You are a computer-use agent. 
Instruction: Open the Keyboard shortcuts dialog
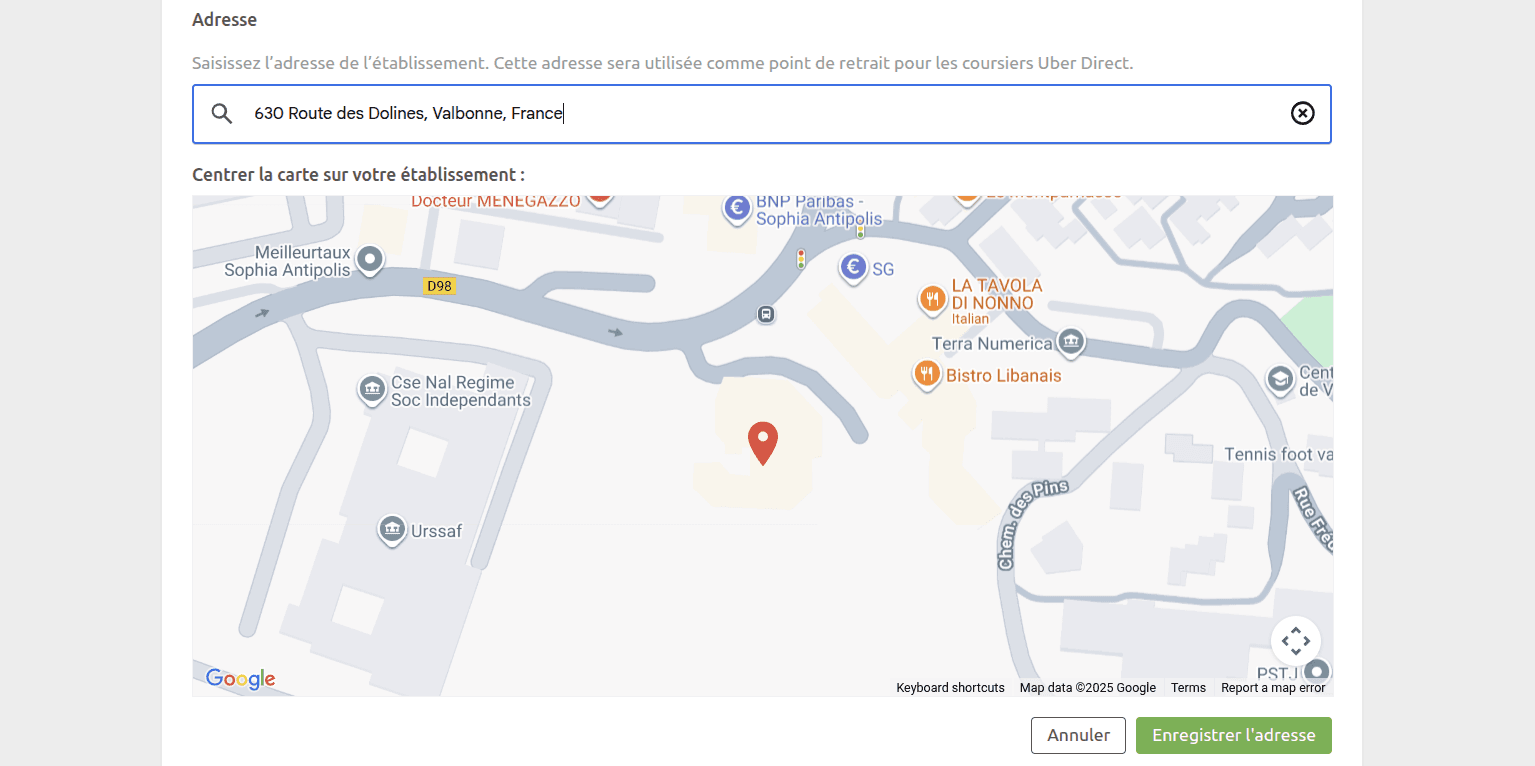click(949, 687)
